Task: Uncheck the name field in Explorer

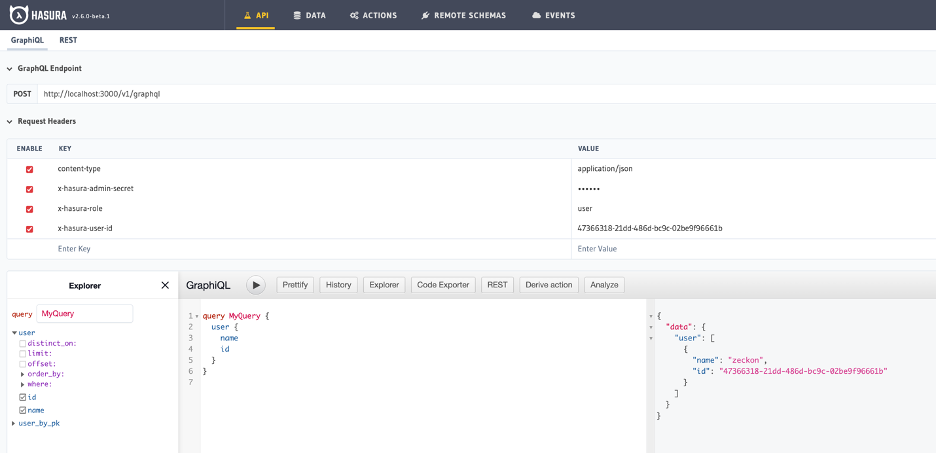Action: 23,410
